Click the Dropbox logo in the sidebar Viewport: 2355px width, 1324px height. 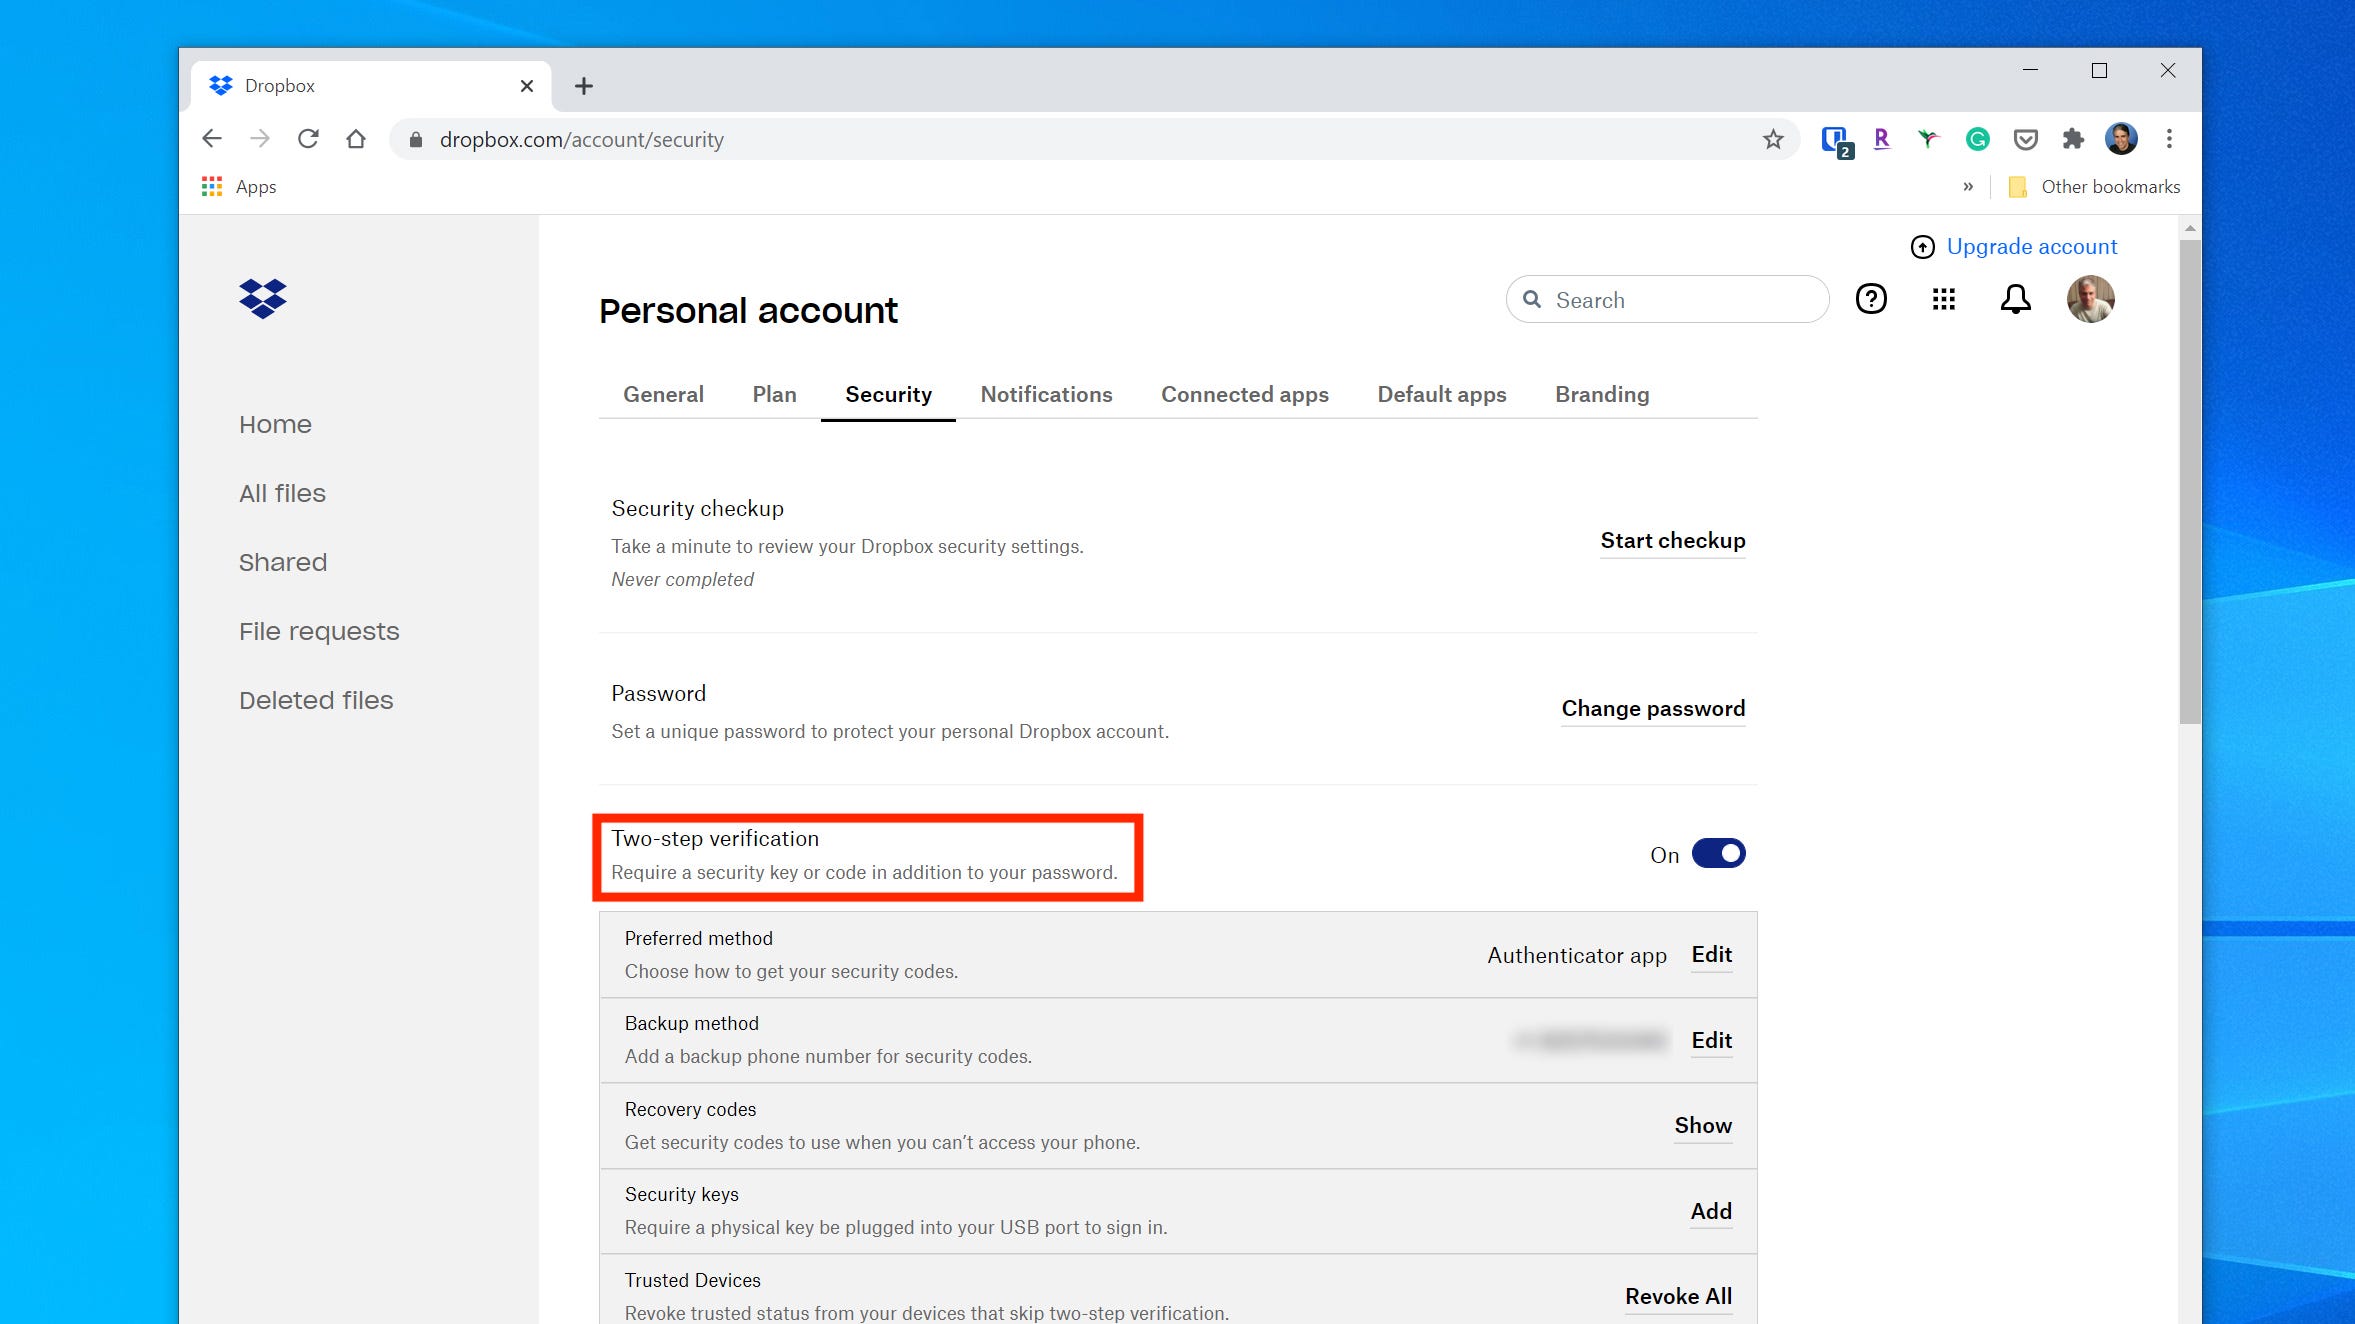263,299
